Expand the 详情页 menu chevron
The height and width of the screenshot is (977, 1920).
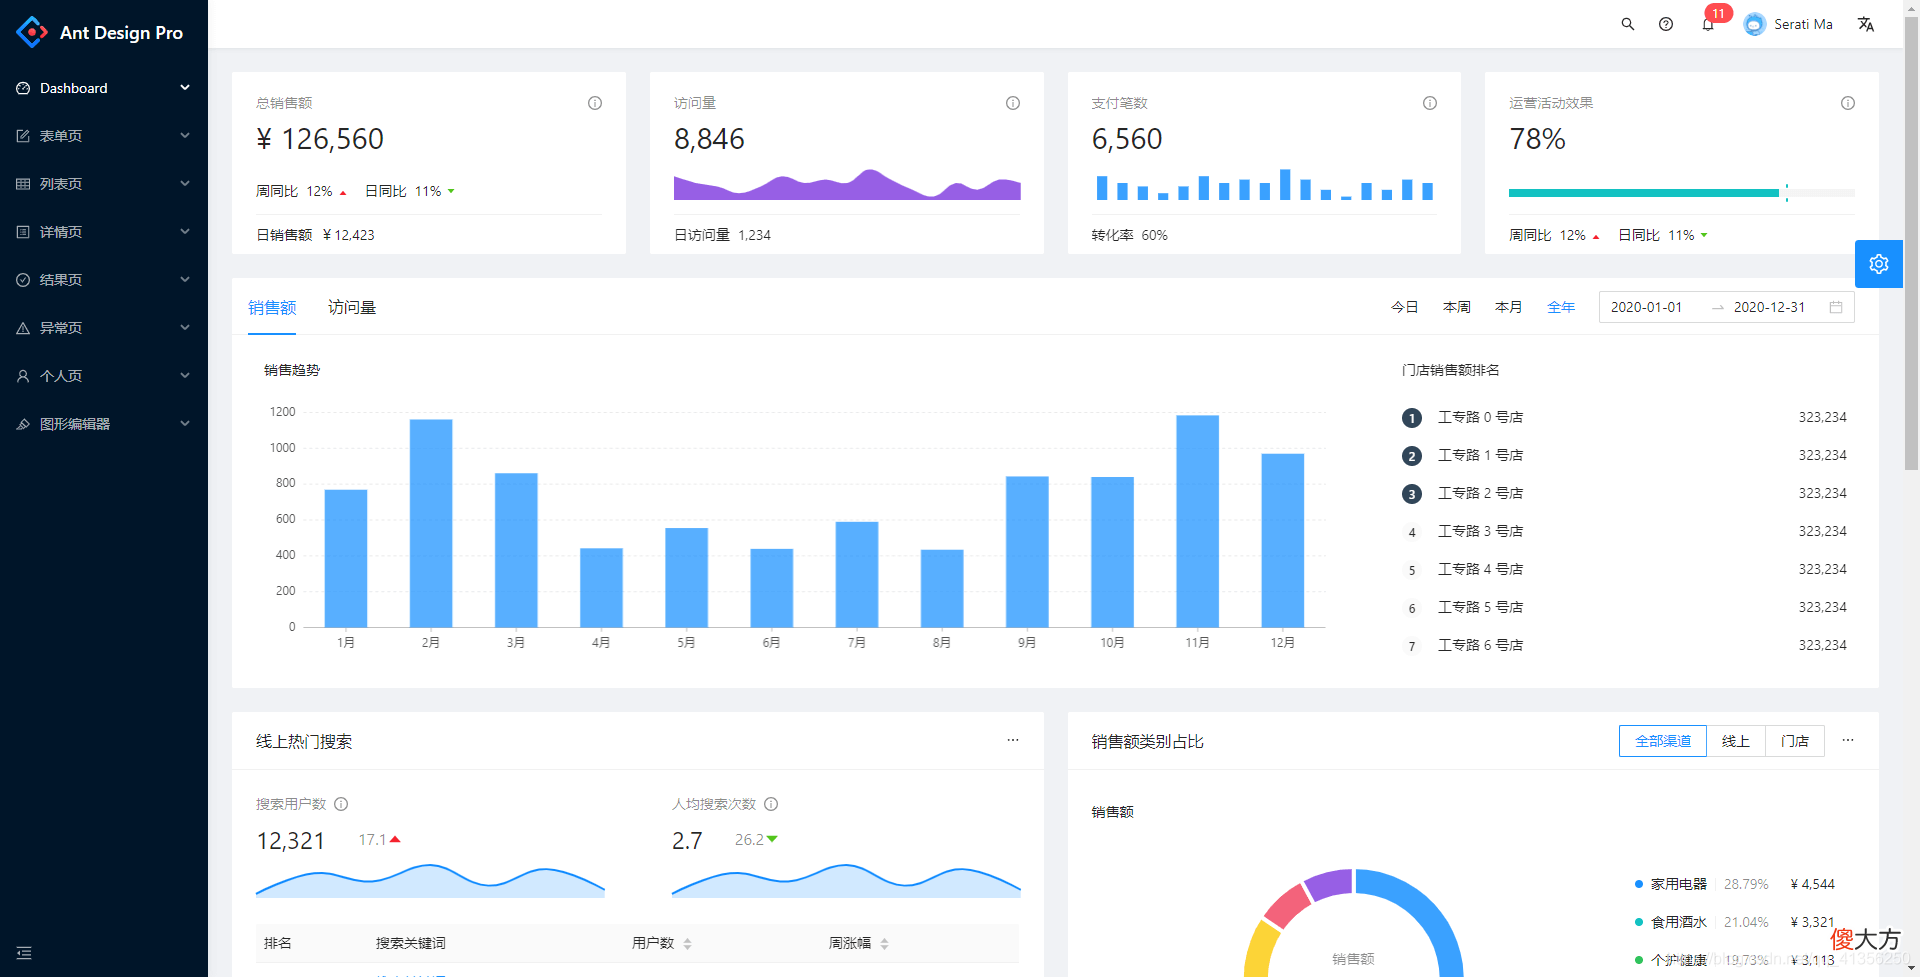tap(185, 232)
